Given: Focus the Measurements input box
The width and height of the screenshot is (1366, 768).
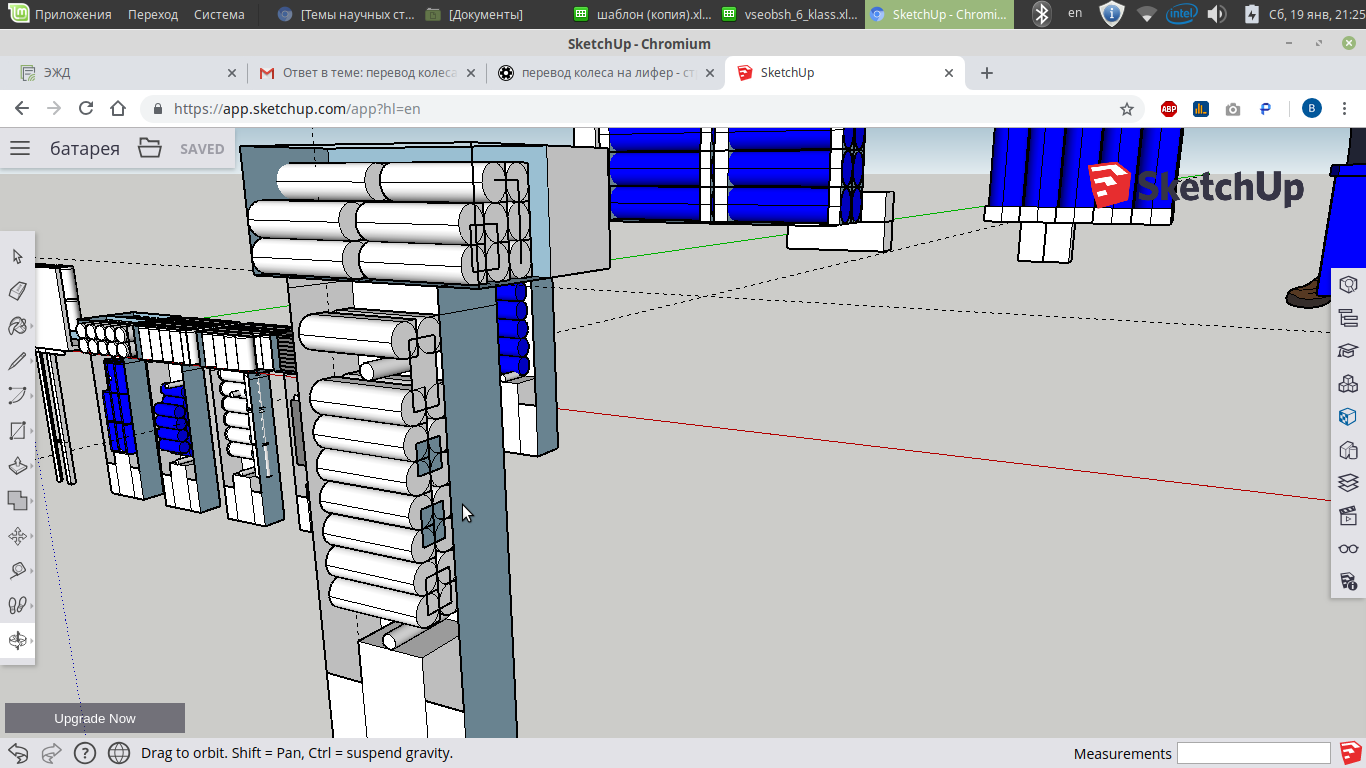Looking at the screenshot, I should point(1253,753).
